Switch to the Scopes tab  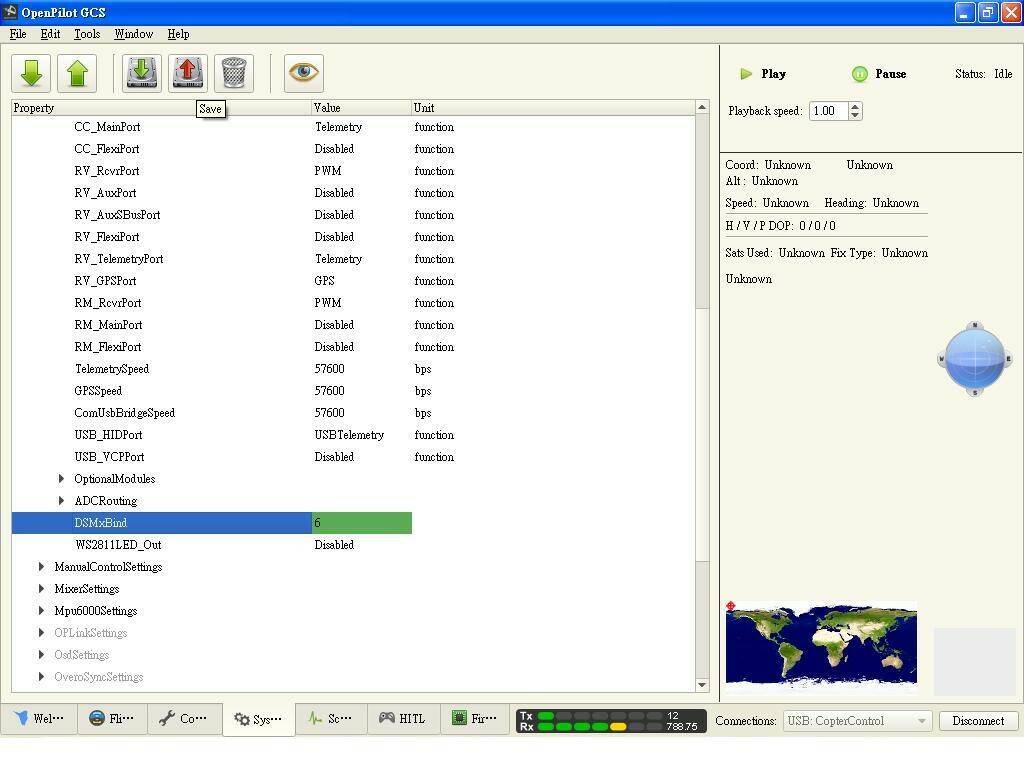[332, 719]
